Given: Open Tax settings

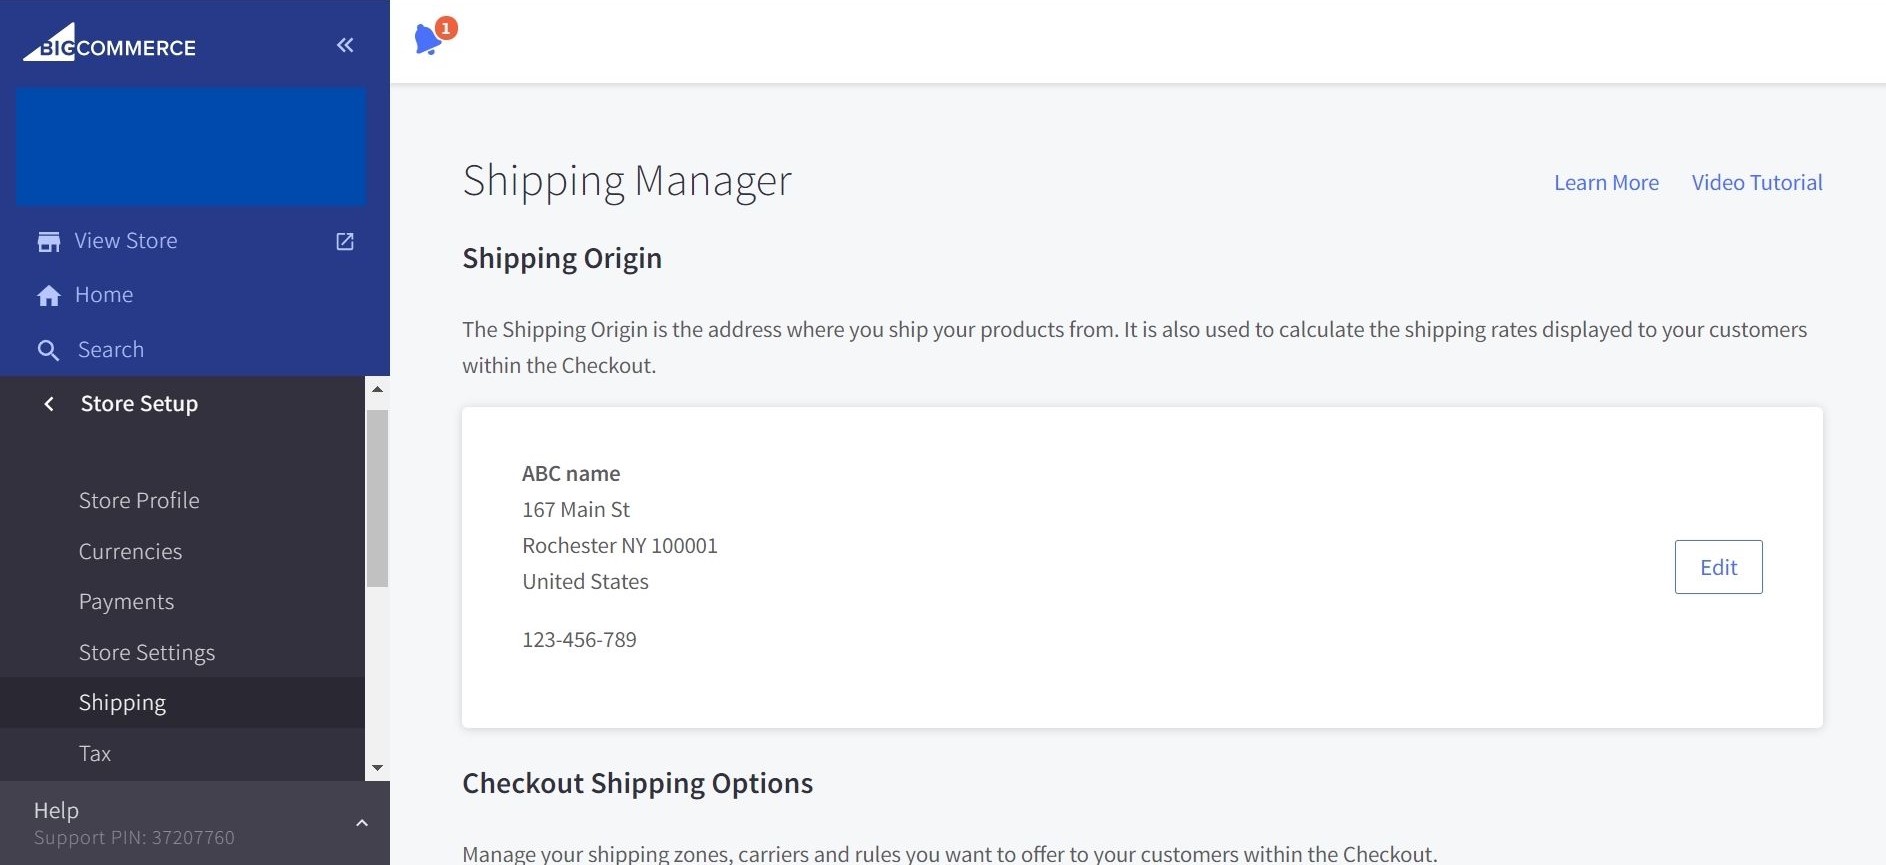Looking at the screenshot, I should pyautogui.click(x=95, y=754).
